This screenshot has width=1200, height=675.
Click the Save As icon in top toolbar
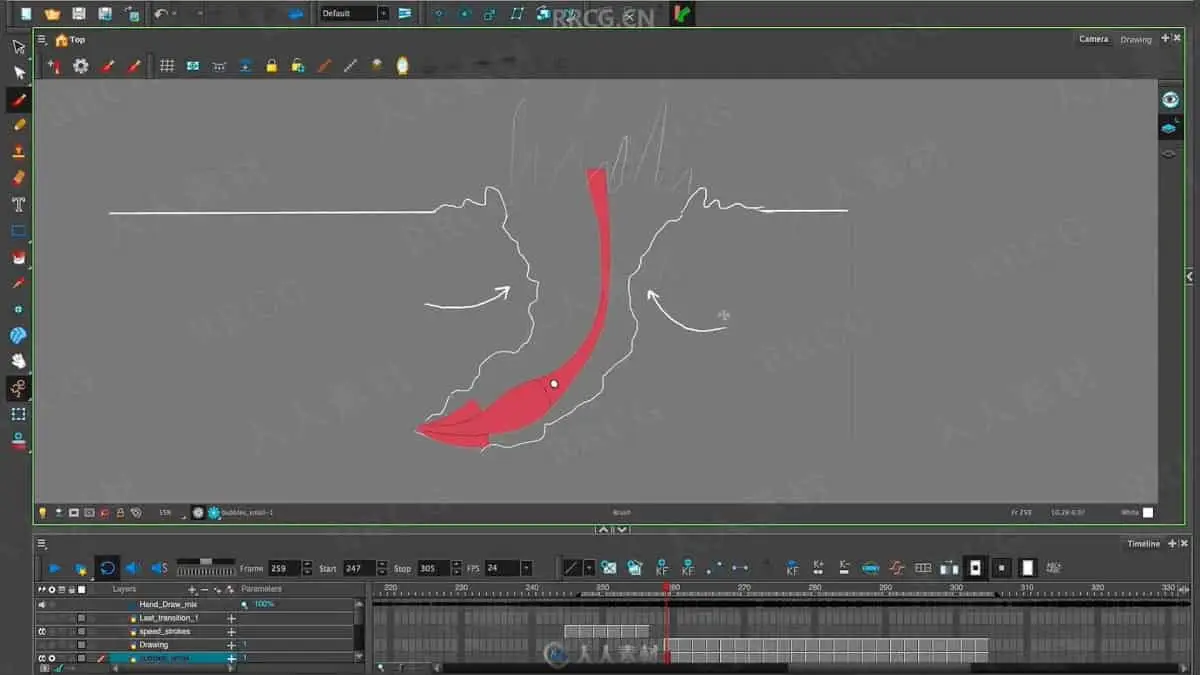coord(104,14)
